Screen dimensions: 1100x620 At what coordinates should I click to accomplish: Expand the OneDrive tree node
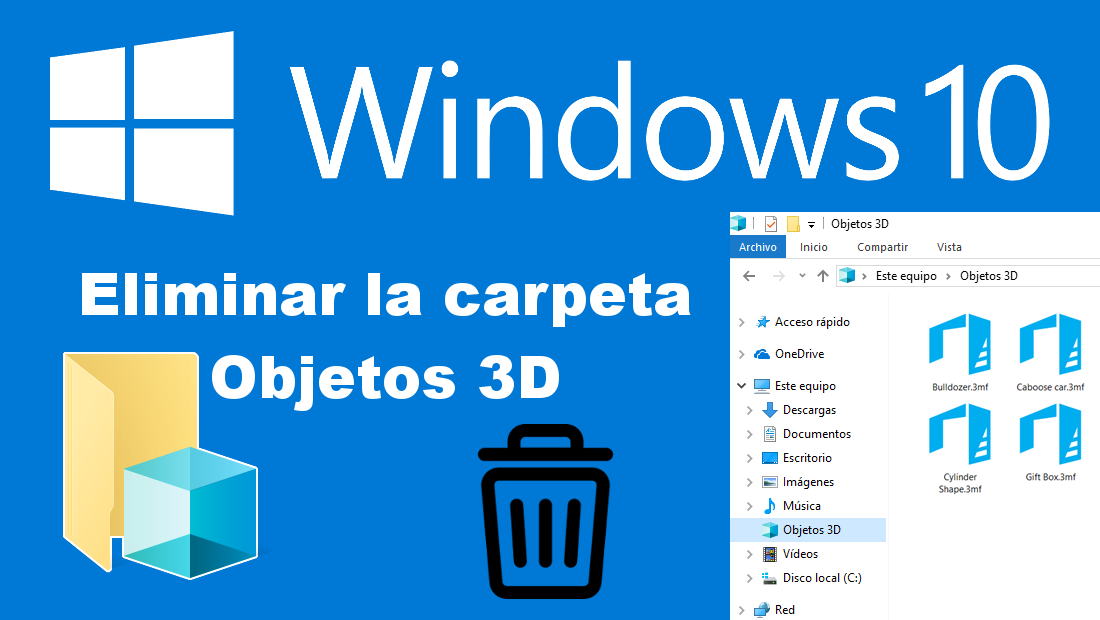(742, 354)
